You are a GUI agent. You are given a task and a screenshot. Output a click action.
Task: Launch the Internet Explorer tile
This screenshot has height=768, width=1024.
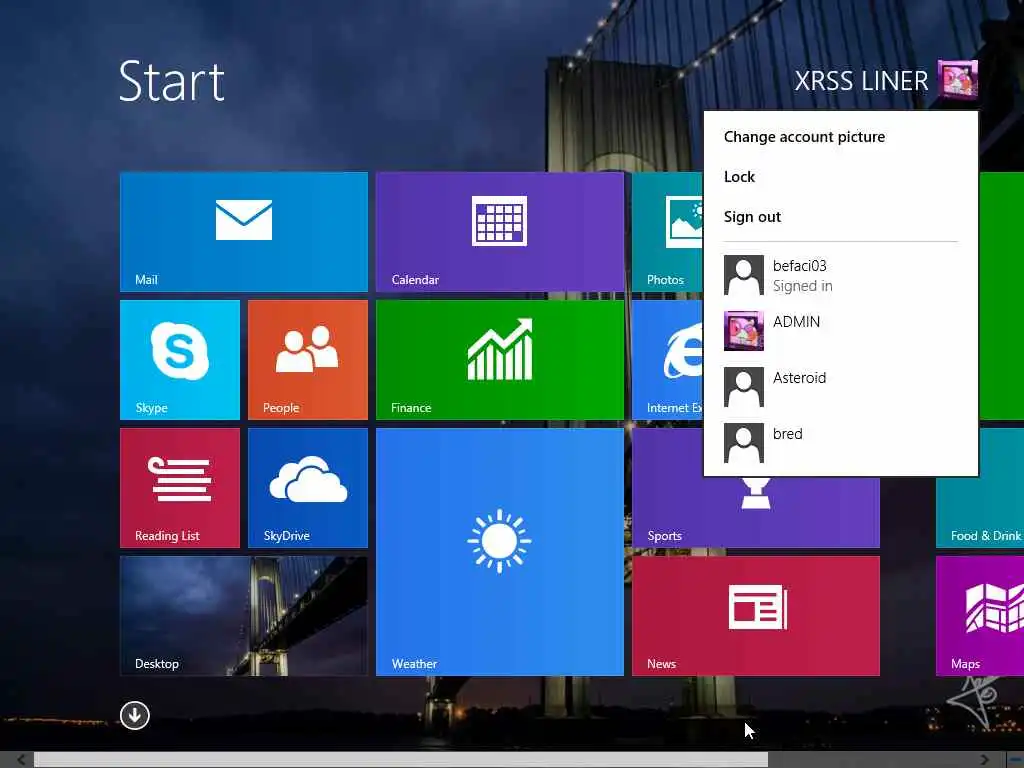point(667,360)
